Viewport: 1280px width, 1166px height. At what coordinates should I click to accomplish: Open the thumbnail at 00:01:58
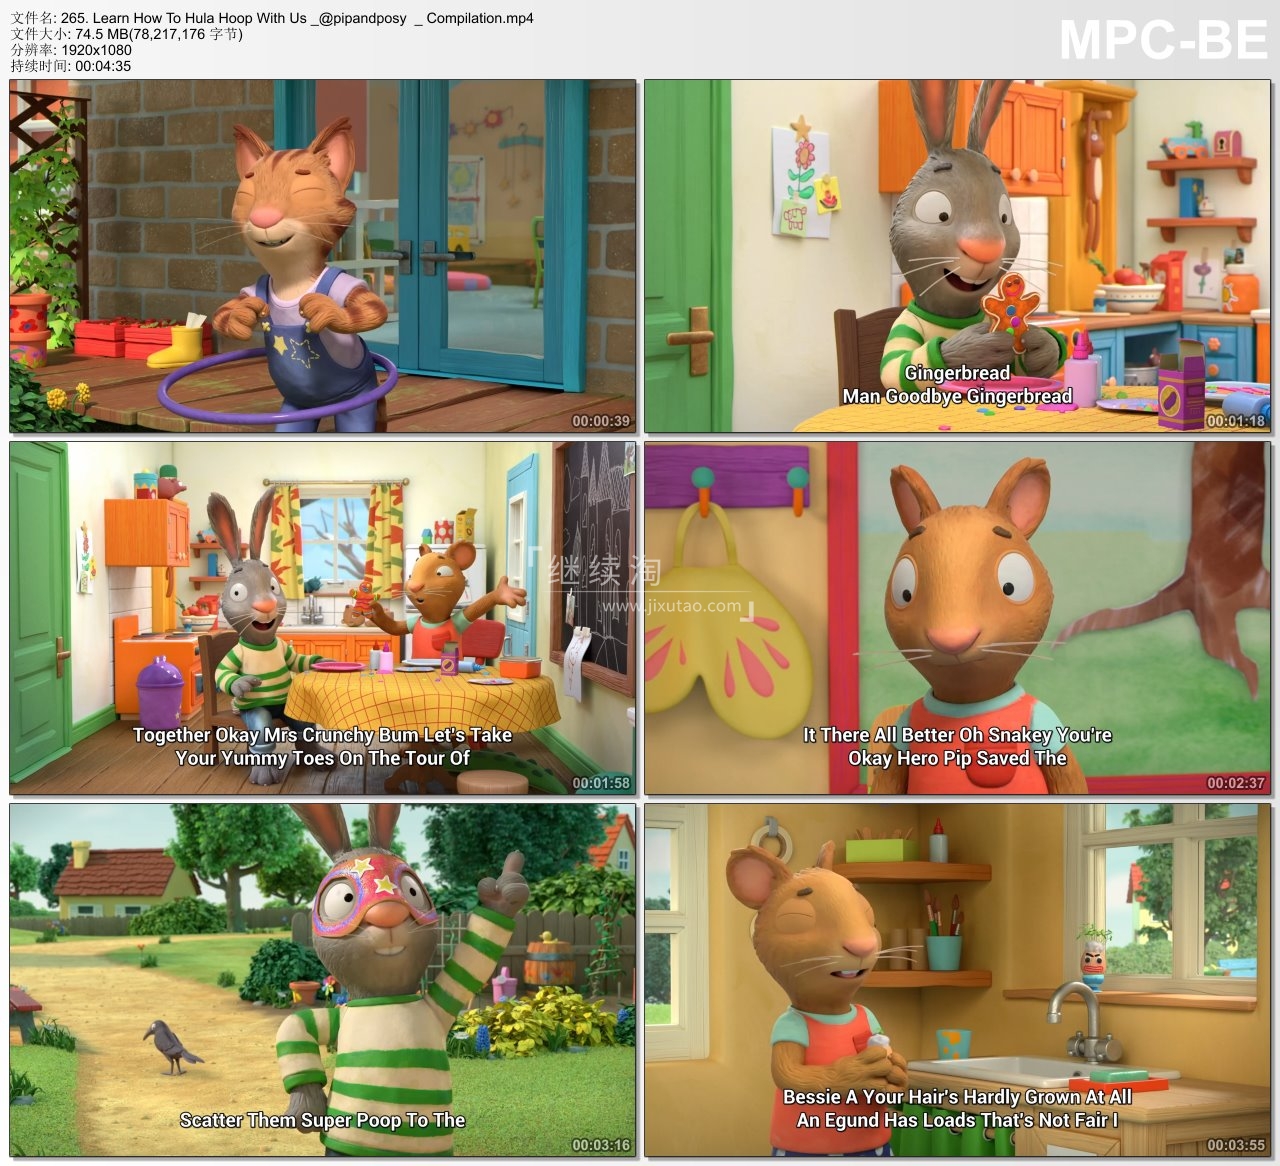pos(323,618)
